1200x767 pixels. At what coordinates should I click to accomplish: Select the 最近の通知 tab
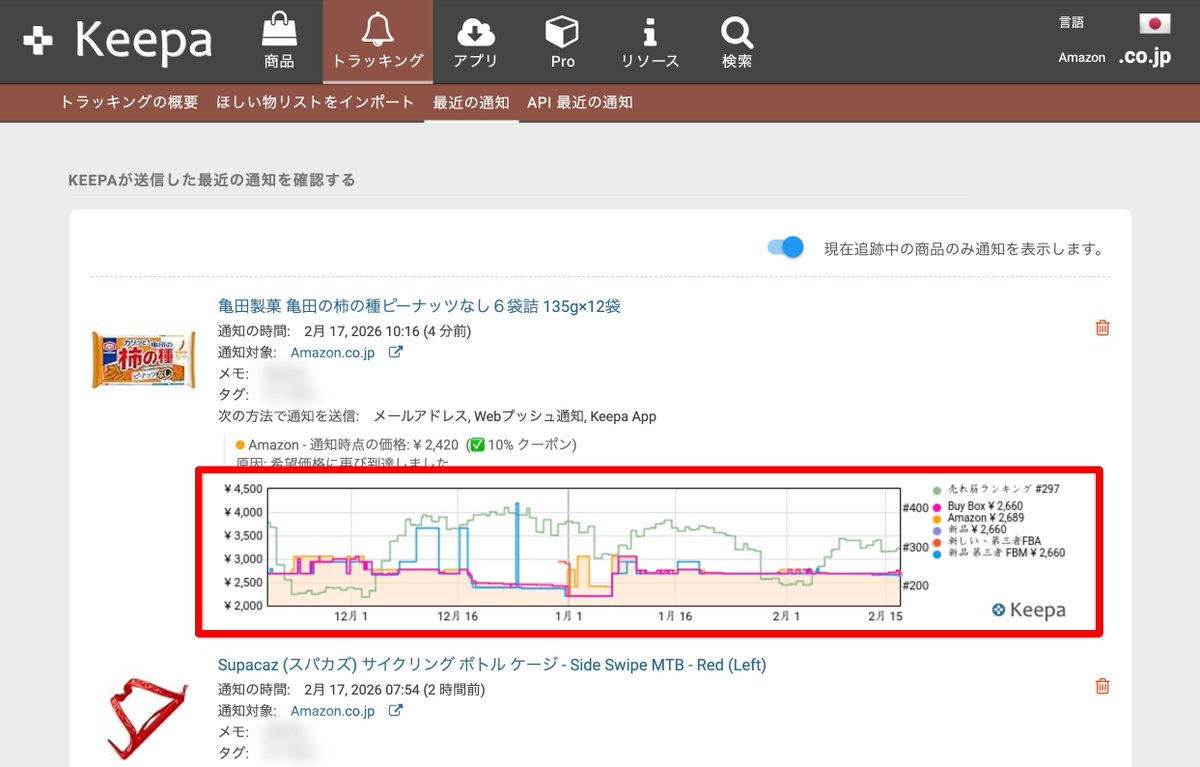(x=471, y=102)
